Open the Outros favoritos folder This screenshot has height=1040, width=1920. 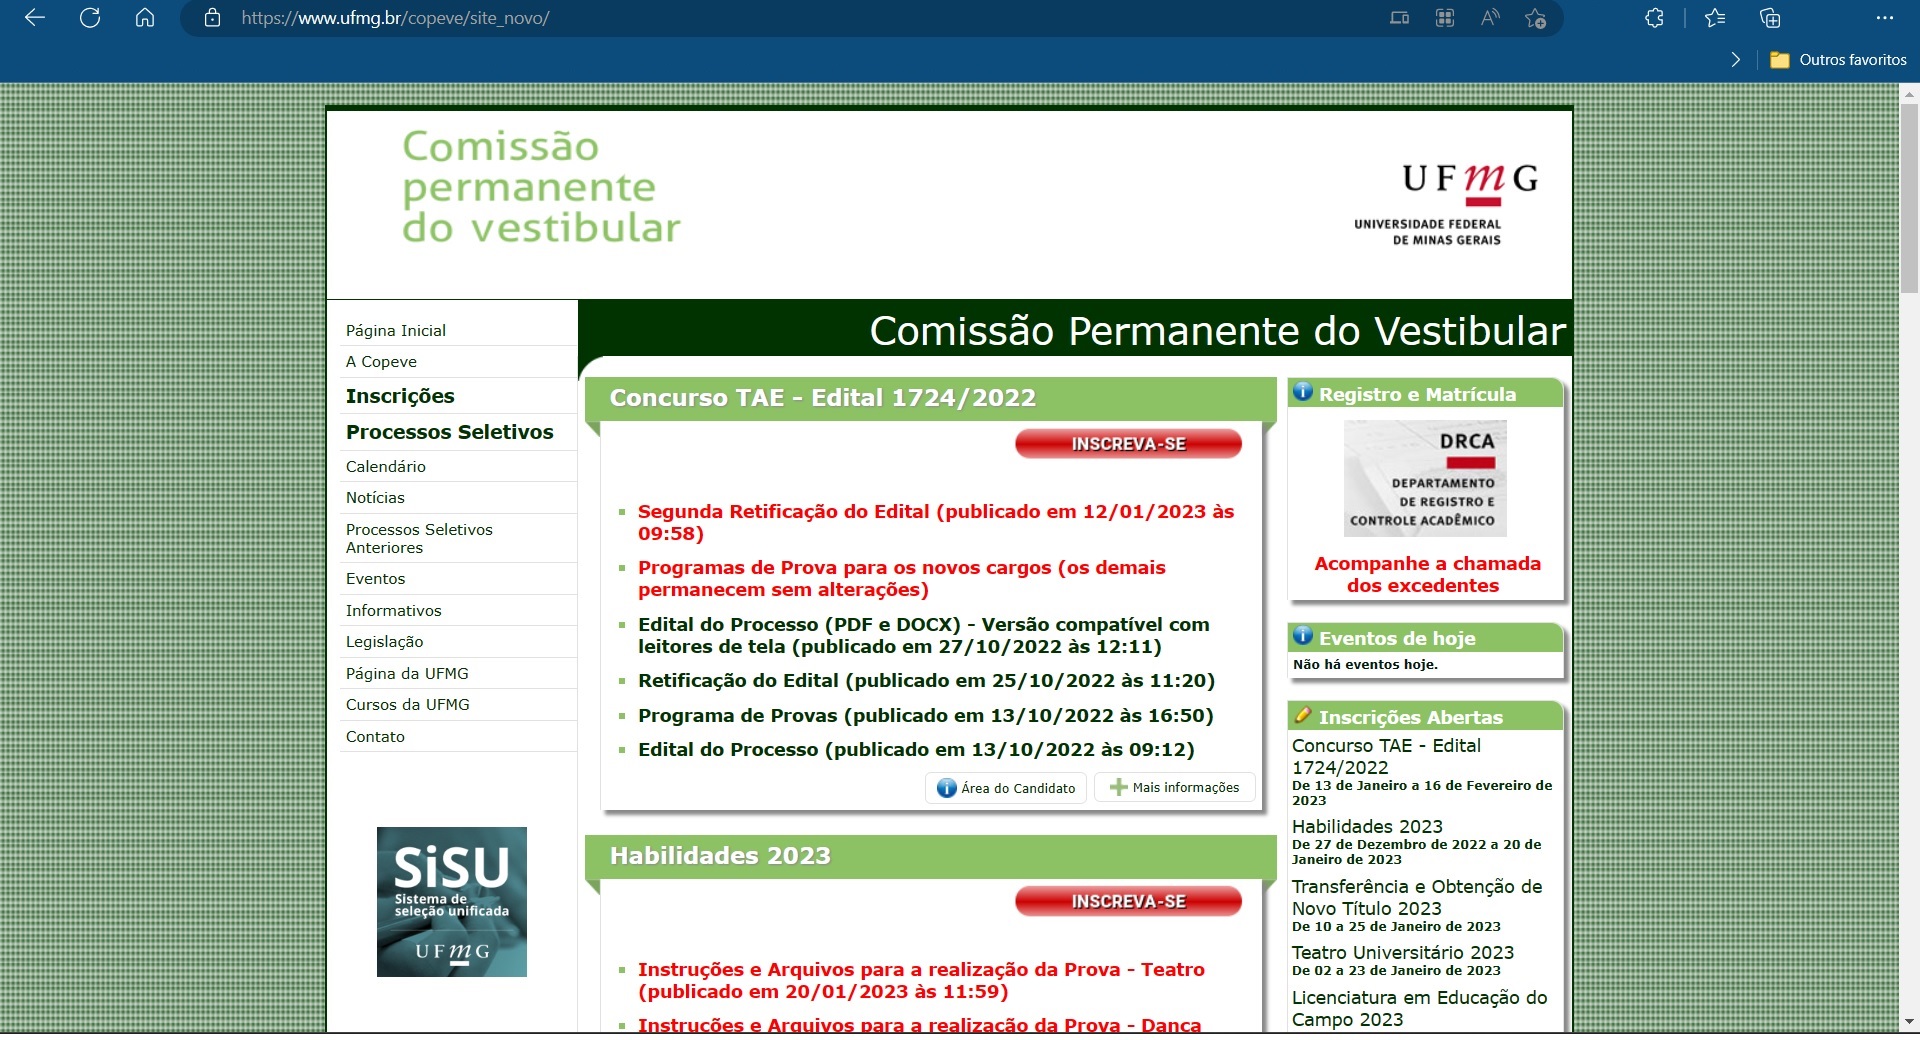(x=1838, y=60)
